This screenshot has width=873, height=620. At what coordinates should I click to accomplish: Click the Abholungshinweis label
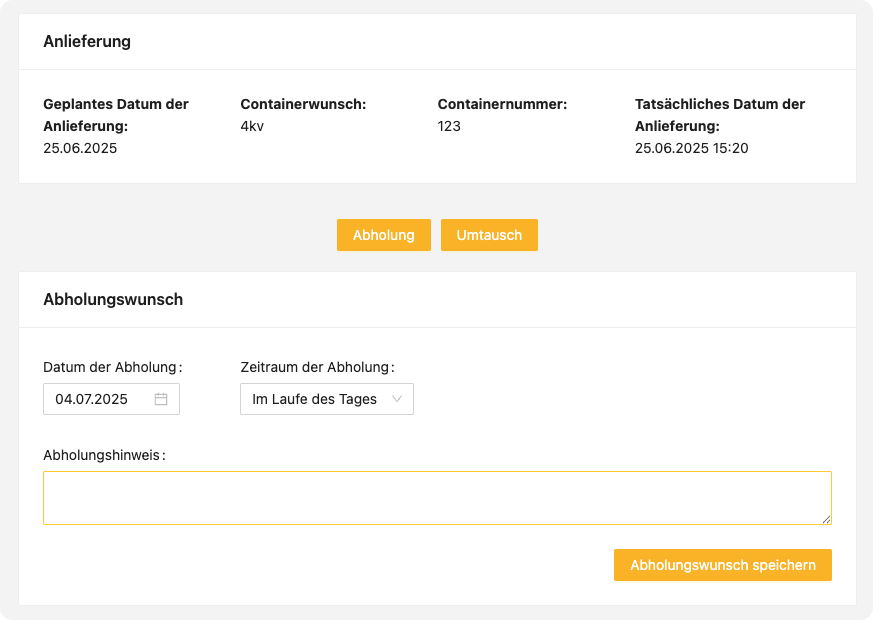coord(104,455)
